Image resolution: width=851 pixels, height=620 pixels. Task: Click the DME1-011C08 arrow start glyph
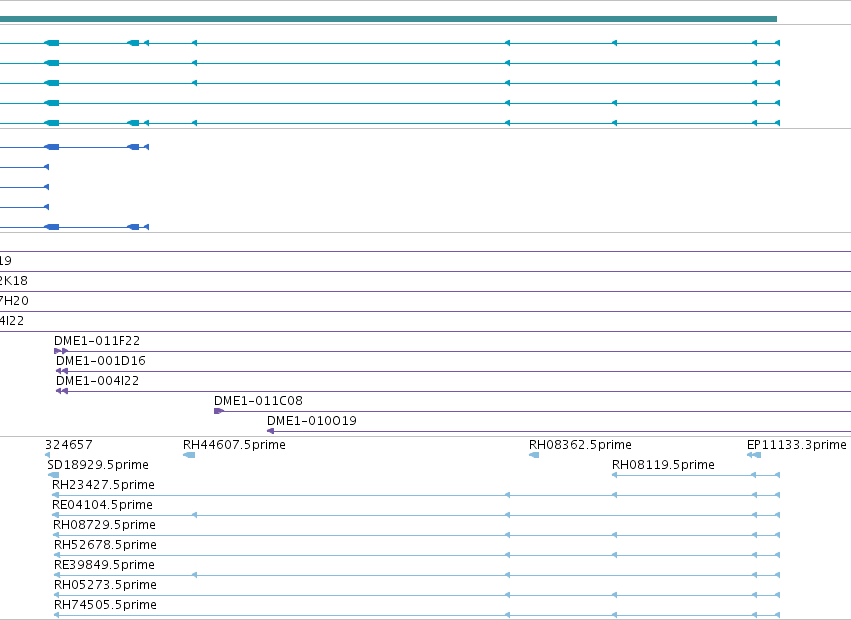(x=219, y=411)
